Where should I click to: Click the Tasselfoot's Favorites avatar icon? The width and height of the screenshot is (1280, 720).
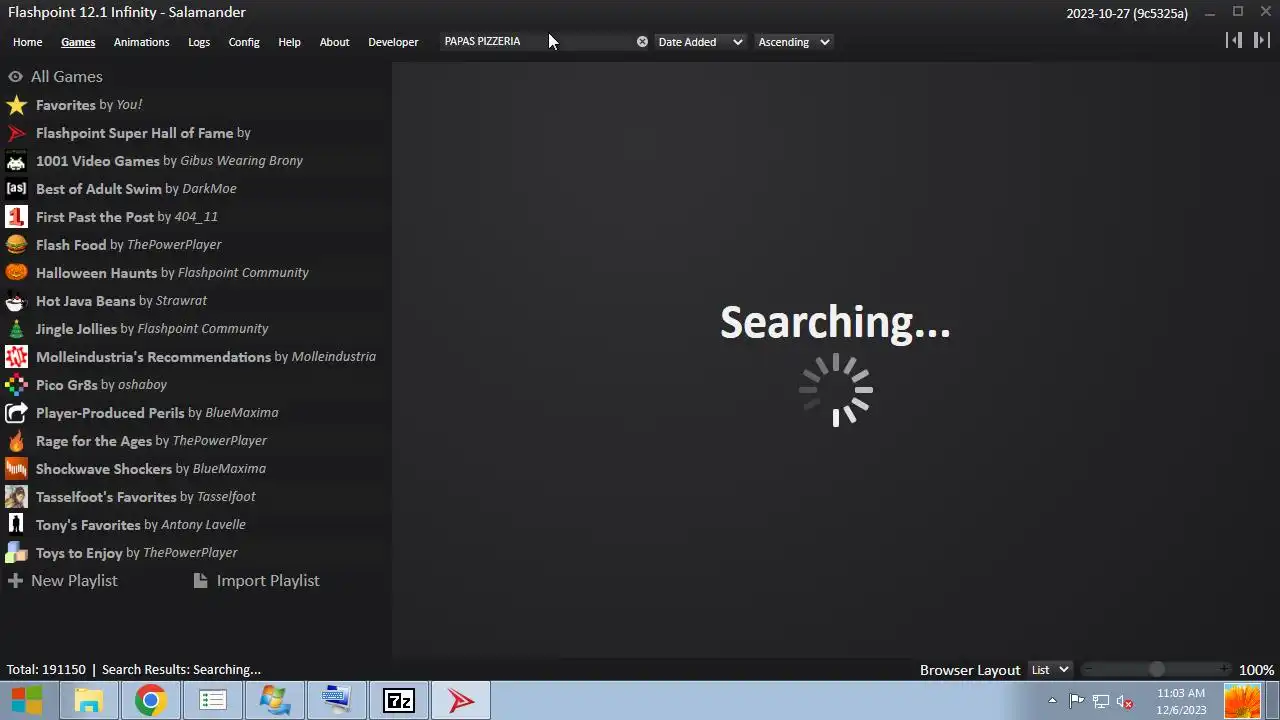coord(16,497)
